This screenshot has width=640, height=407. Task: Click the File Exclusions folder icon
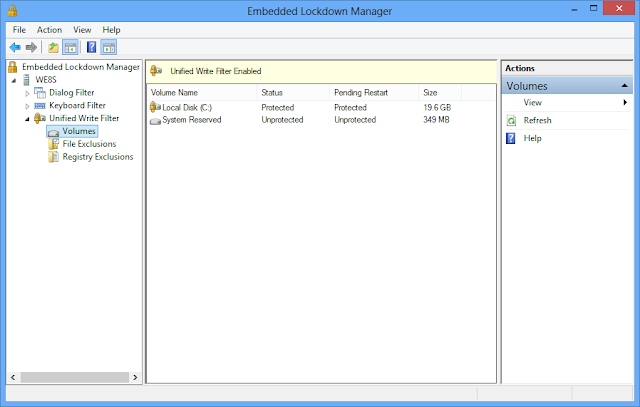(53, 144)
